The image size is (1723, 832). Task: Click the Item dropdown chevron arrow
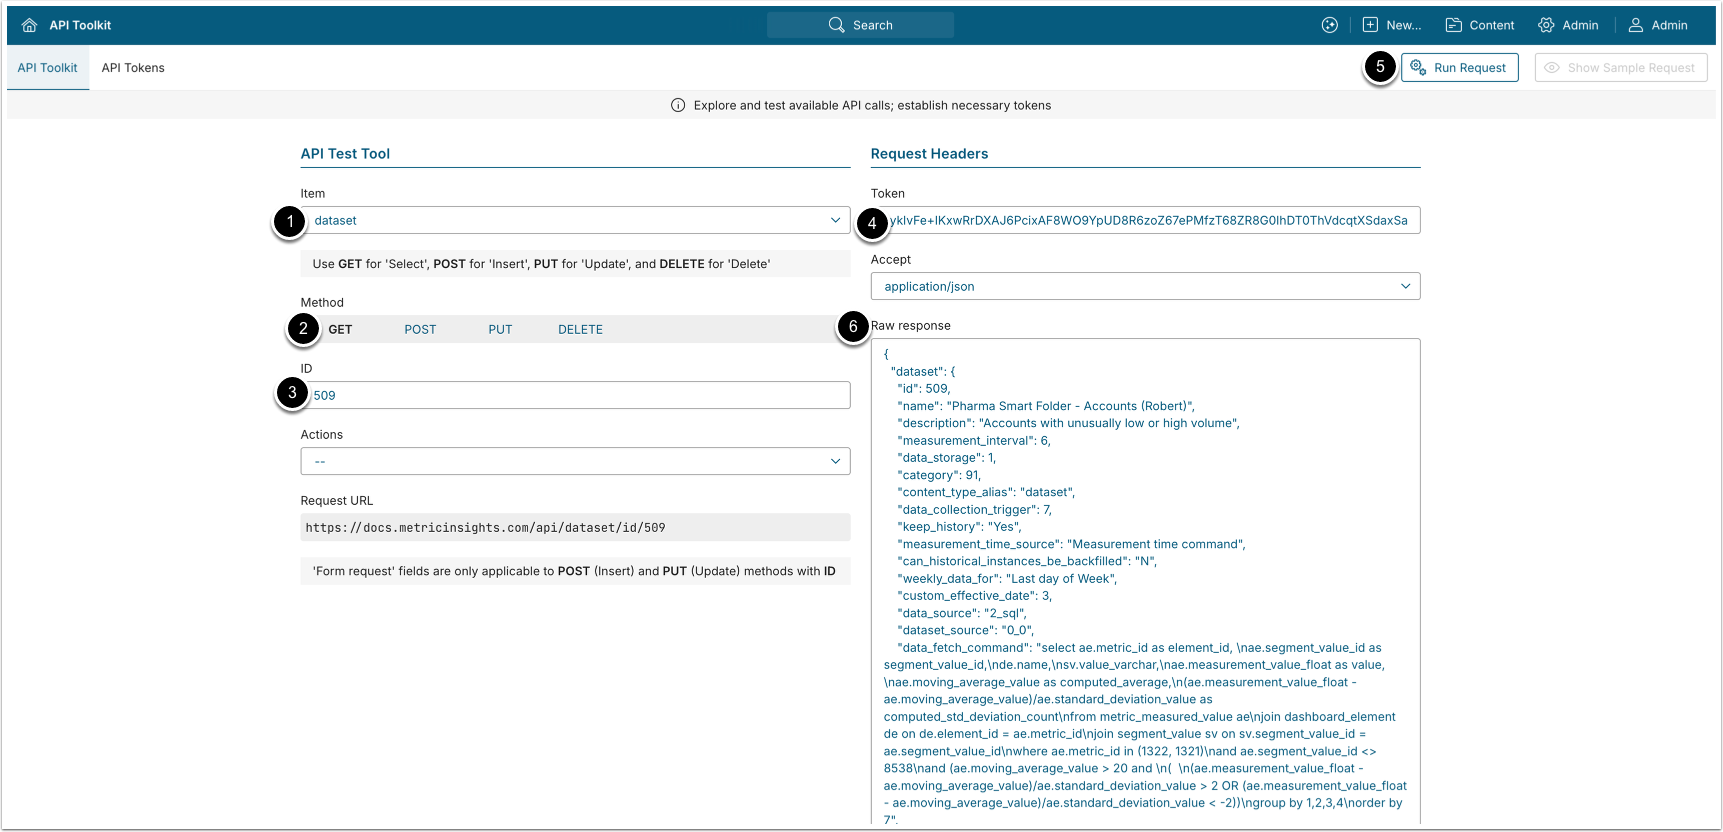coord(835,220)
